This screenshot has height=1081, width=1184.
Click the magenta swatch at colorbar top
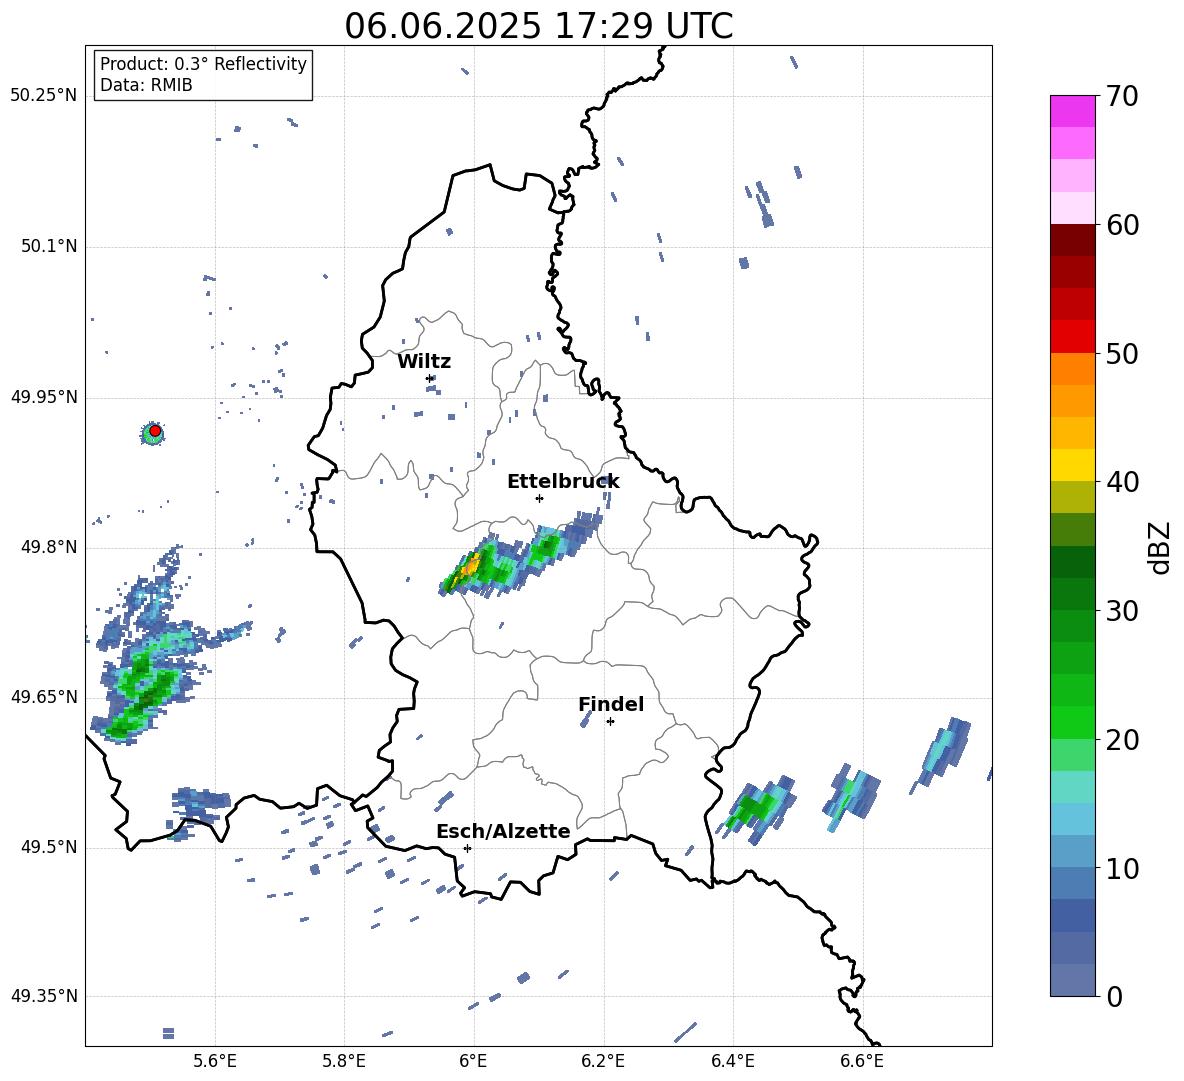[1072, 111]
